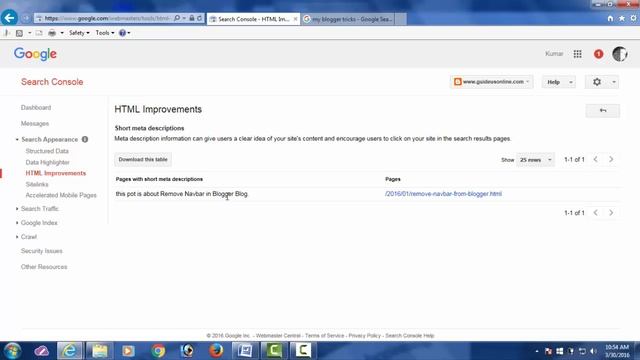
Task: Click the Print icon in command bar
Action: click(52, 33)
